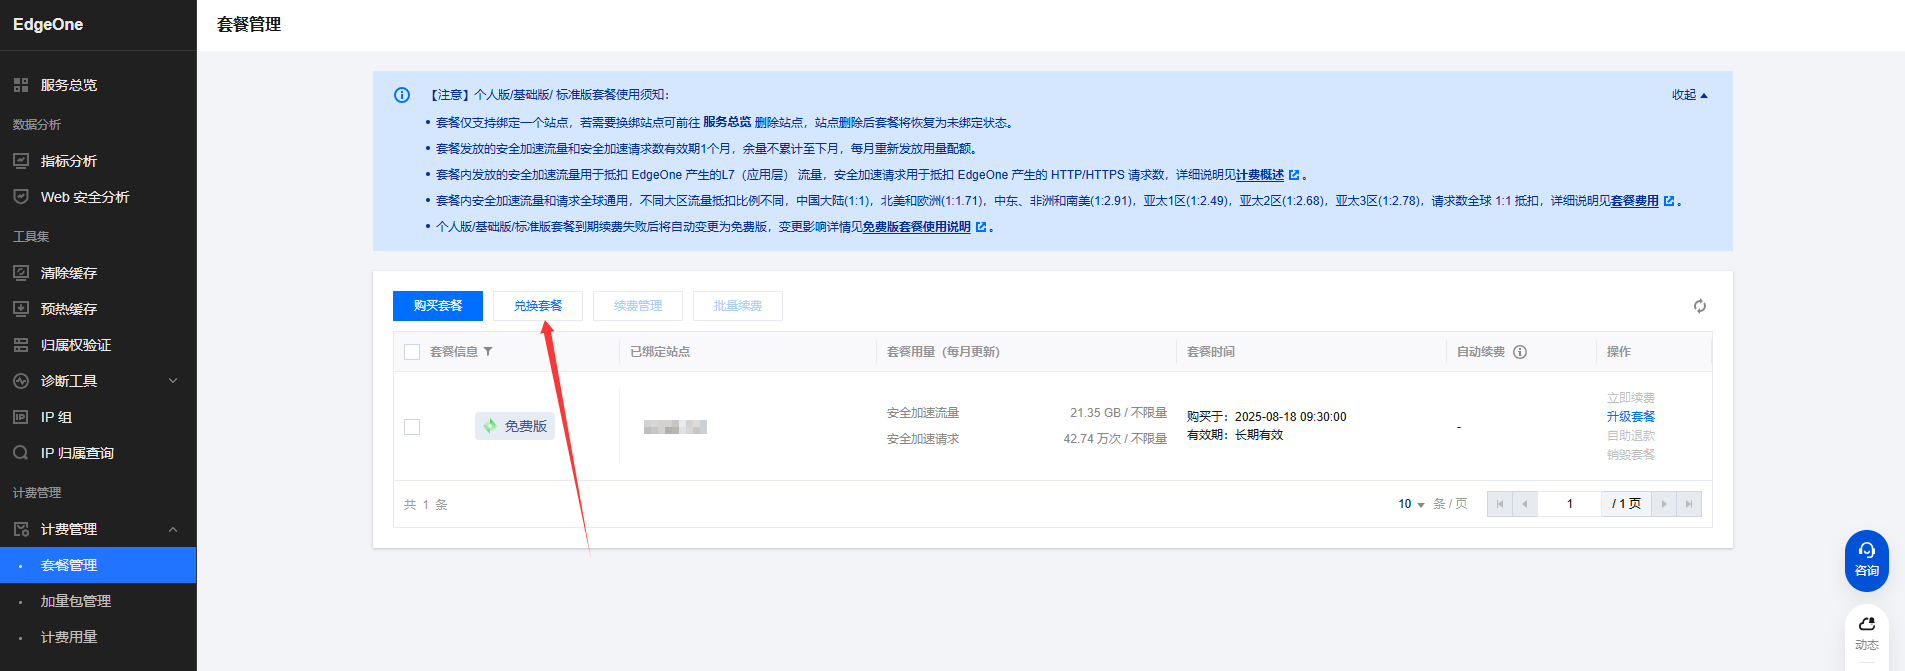This screenshot has width=1905, height=671.
Task: Click the 批量续费 button
Action: click(738, 306)
